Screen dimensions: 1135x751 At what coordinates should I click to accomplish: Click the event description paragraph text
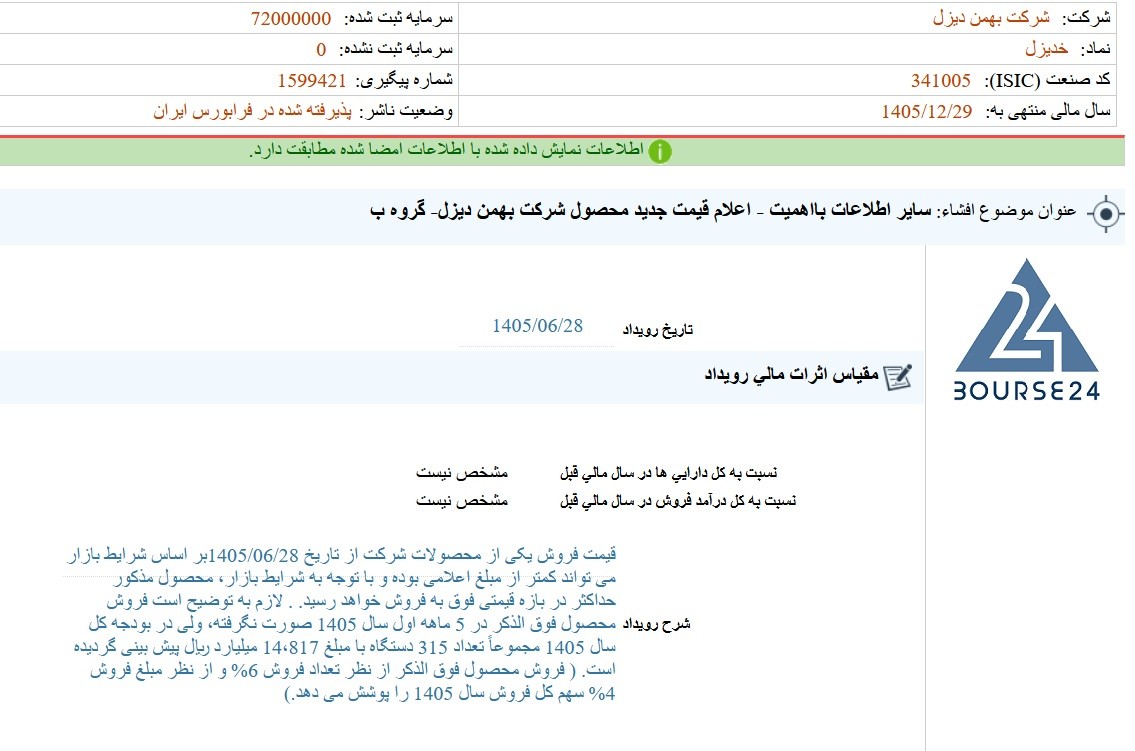click(x=341, y=624)
